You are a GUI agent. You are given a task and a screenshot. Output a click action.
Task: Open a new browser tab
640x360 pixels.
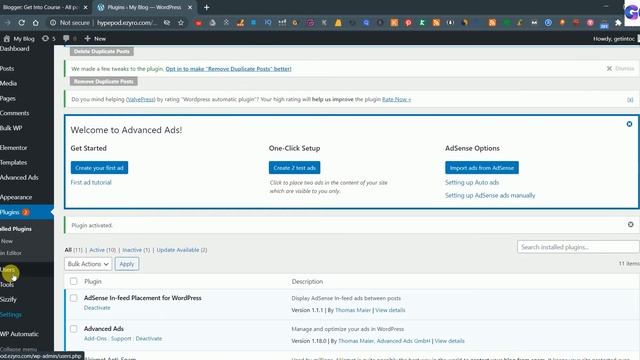point(207,7)
